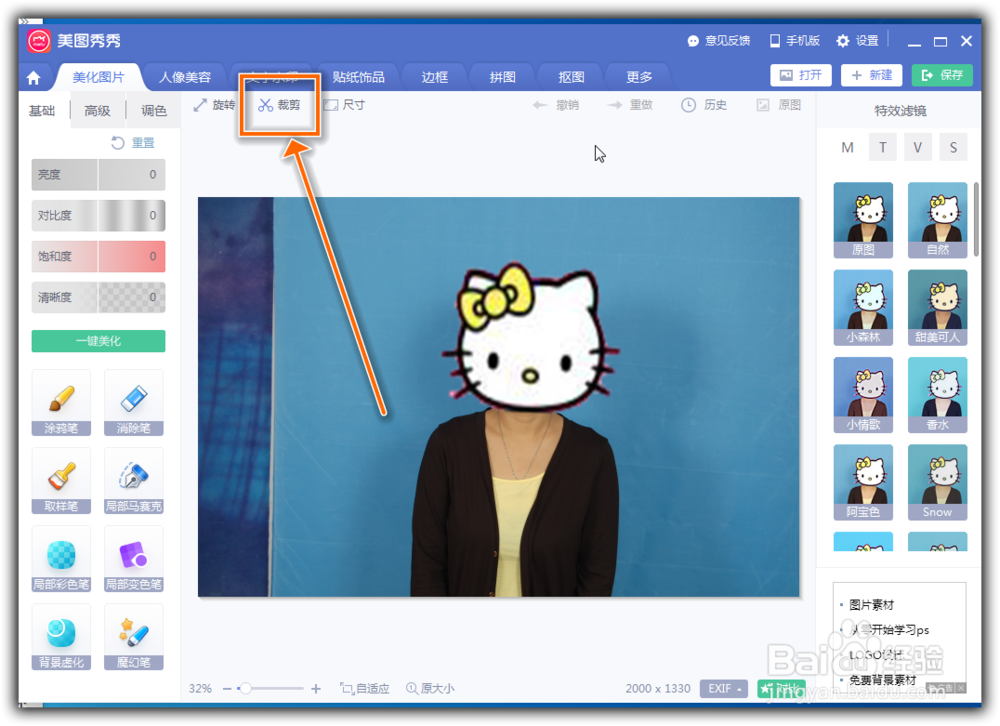This screenshot has width=1000, height=726.
Task: Show image at 原大小 original size
Action: click(x=430, y=689)
